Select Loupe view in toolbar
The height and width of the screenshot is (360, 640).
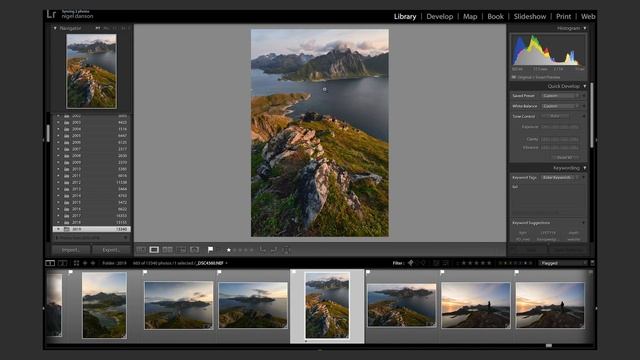[x=154, y=249]
